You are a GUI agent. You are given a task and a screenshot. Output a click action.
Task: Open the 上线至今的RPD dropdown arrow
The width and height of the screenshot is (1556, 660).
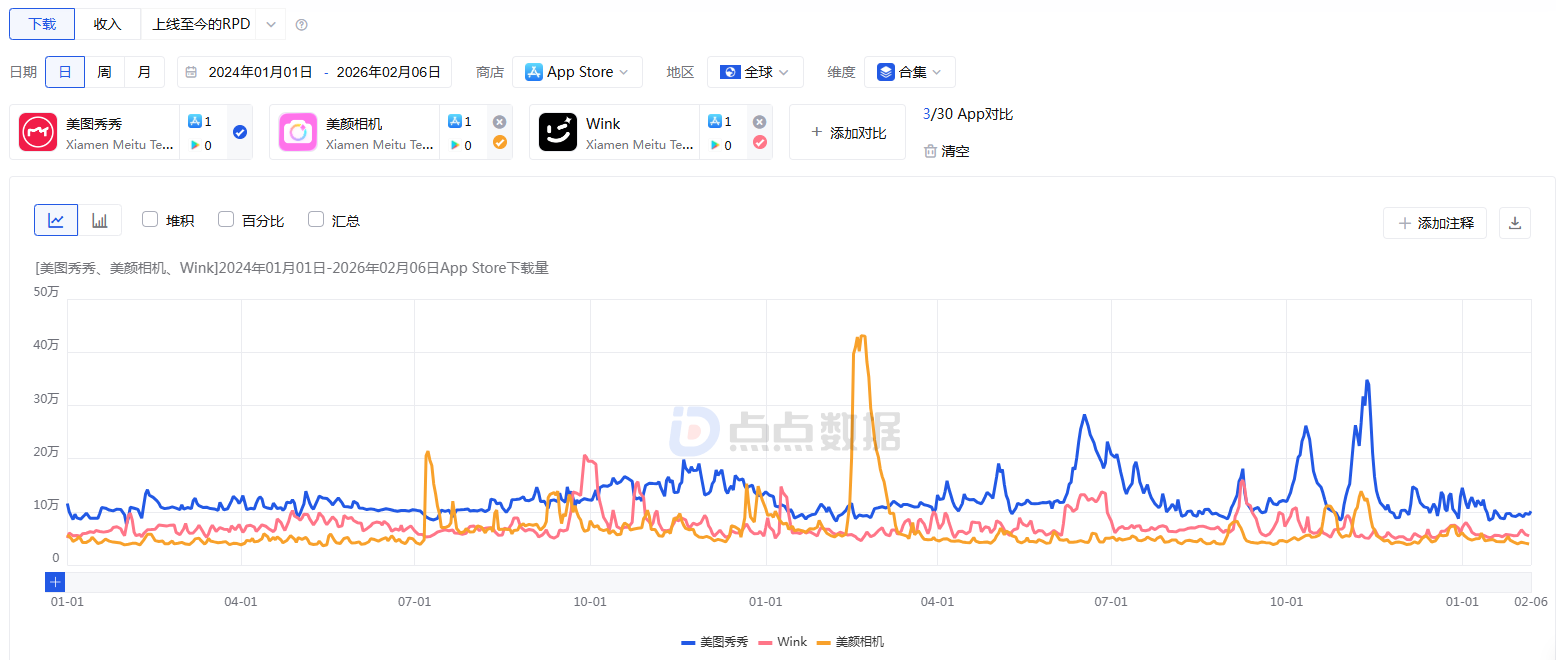click(270, 24)
